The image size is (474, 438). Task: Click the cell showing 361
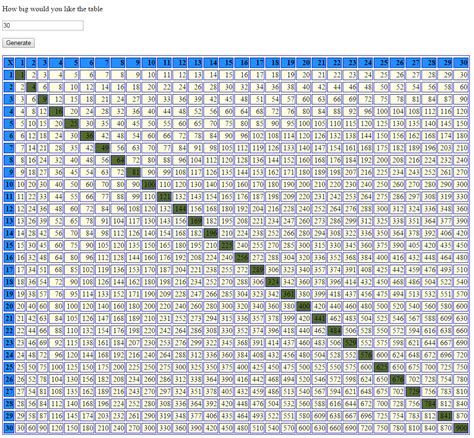point(288,294)
